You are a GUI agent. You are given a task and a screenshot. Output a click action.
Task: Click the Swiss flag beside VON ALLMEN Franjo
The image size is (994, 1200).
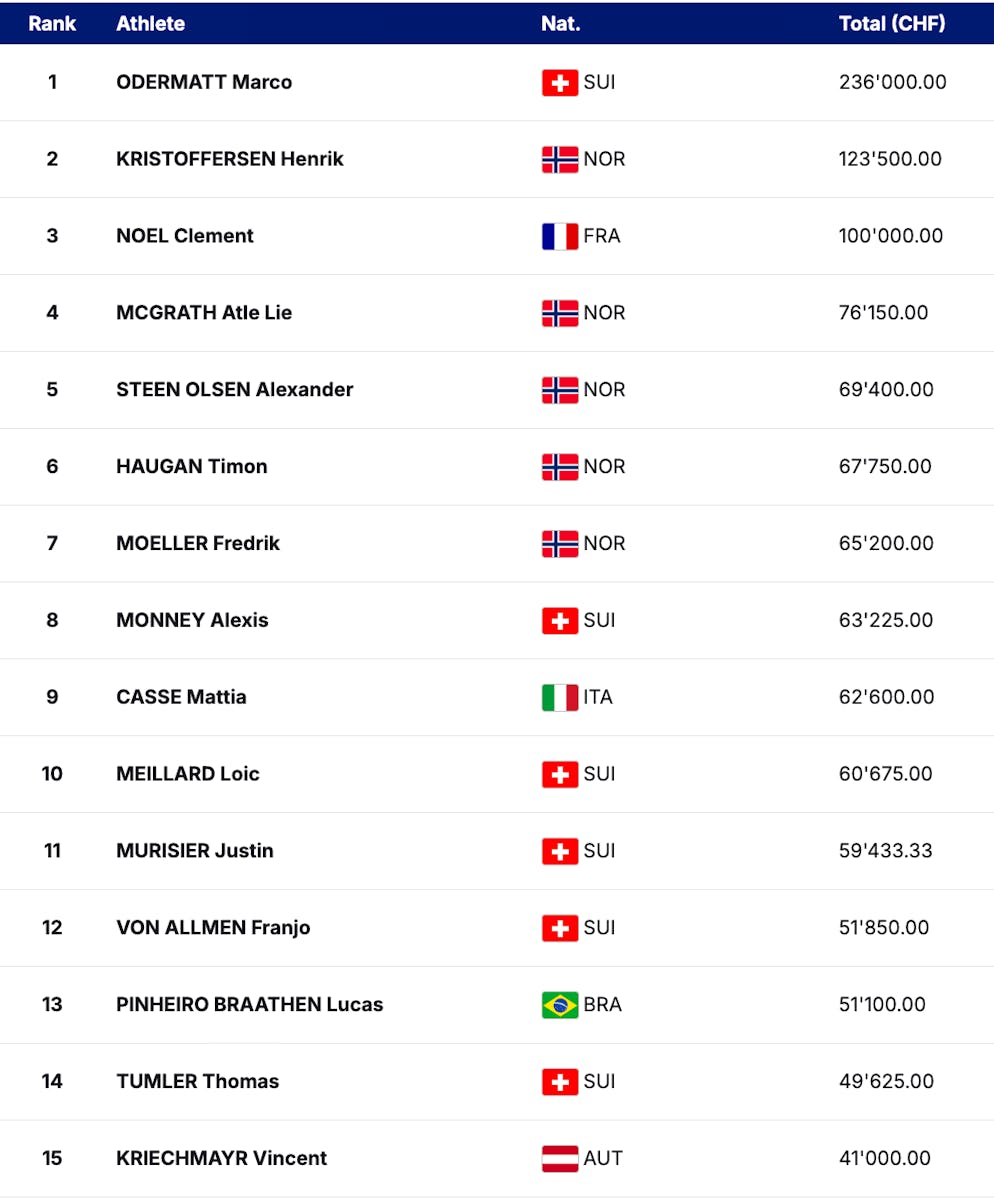tap(560, 928)
